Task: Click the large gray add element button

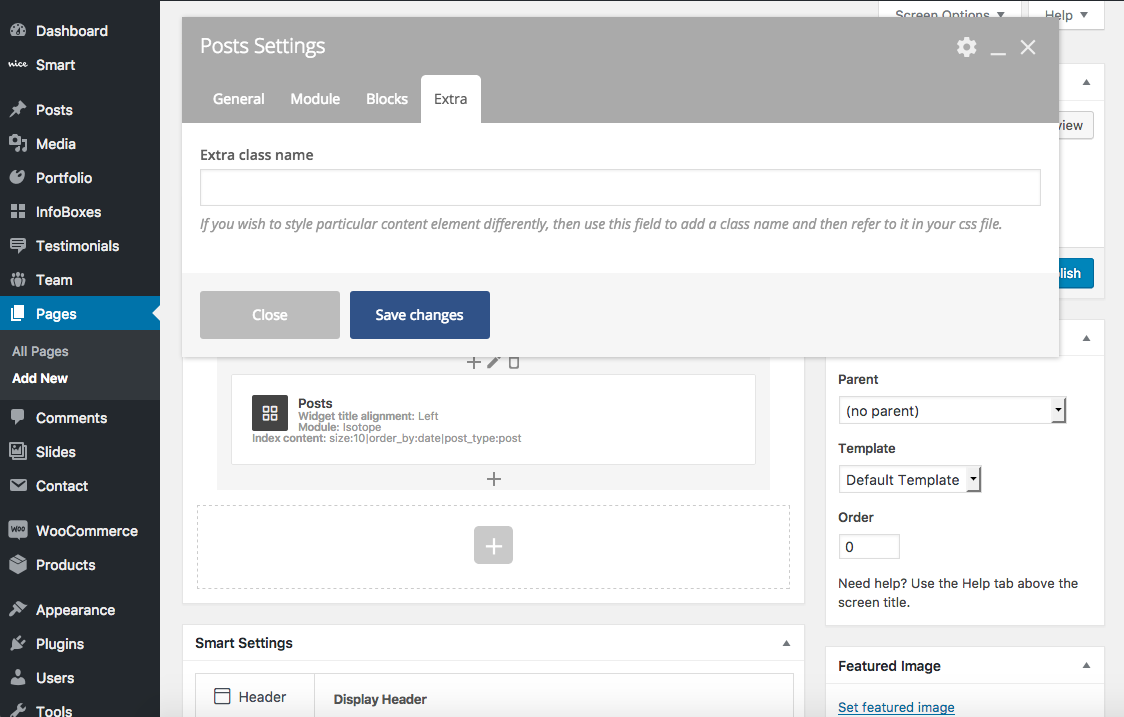Action: point(493,545)
